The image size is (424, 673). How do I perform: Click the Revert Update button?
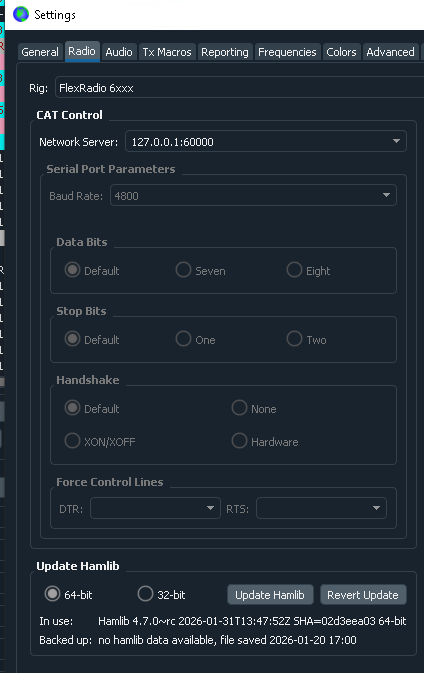pos(363,594)
